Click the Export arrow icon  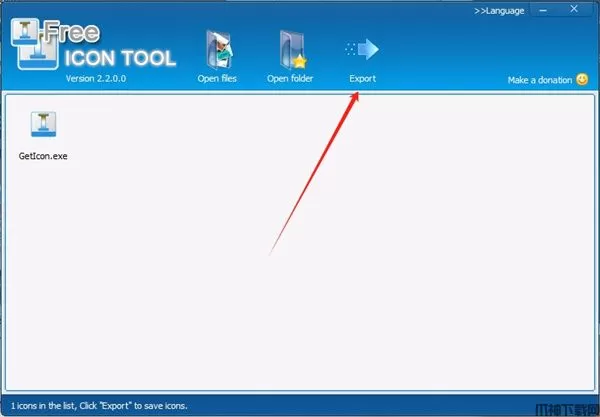[362, 49]
